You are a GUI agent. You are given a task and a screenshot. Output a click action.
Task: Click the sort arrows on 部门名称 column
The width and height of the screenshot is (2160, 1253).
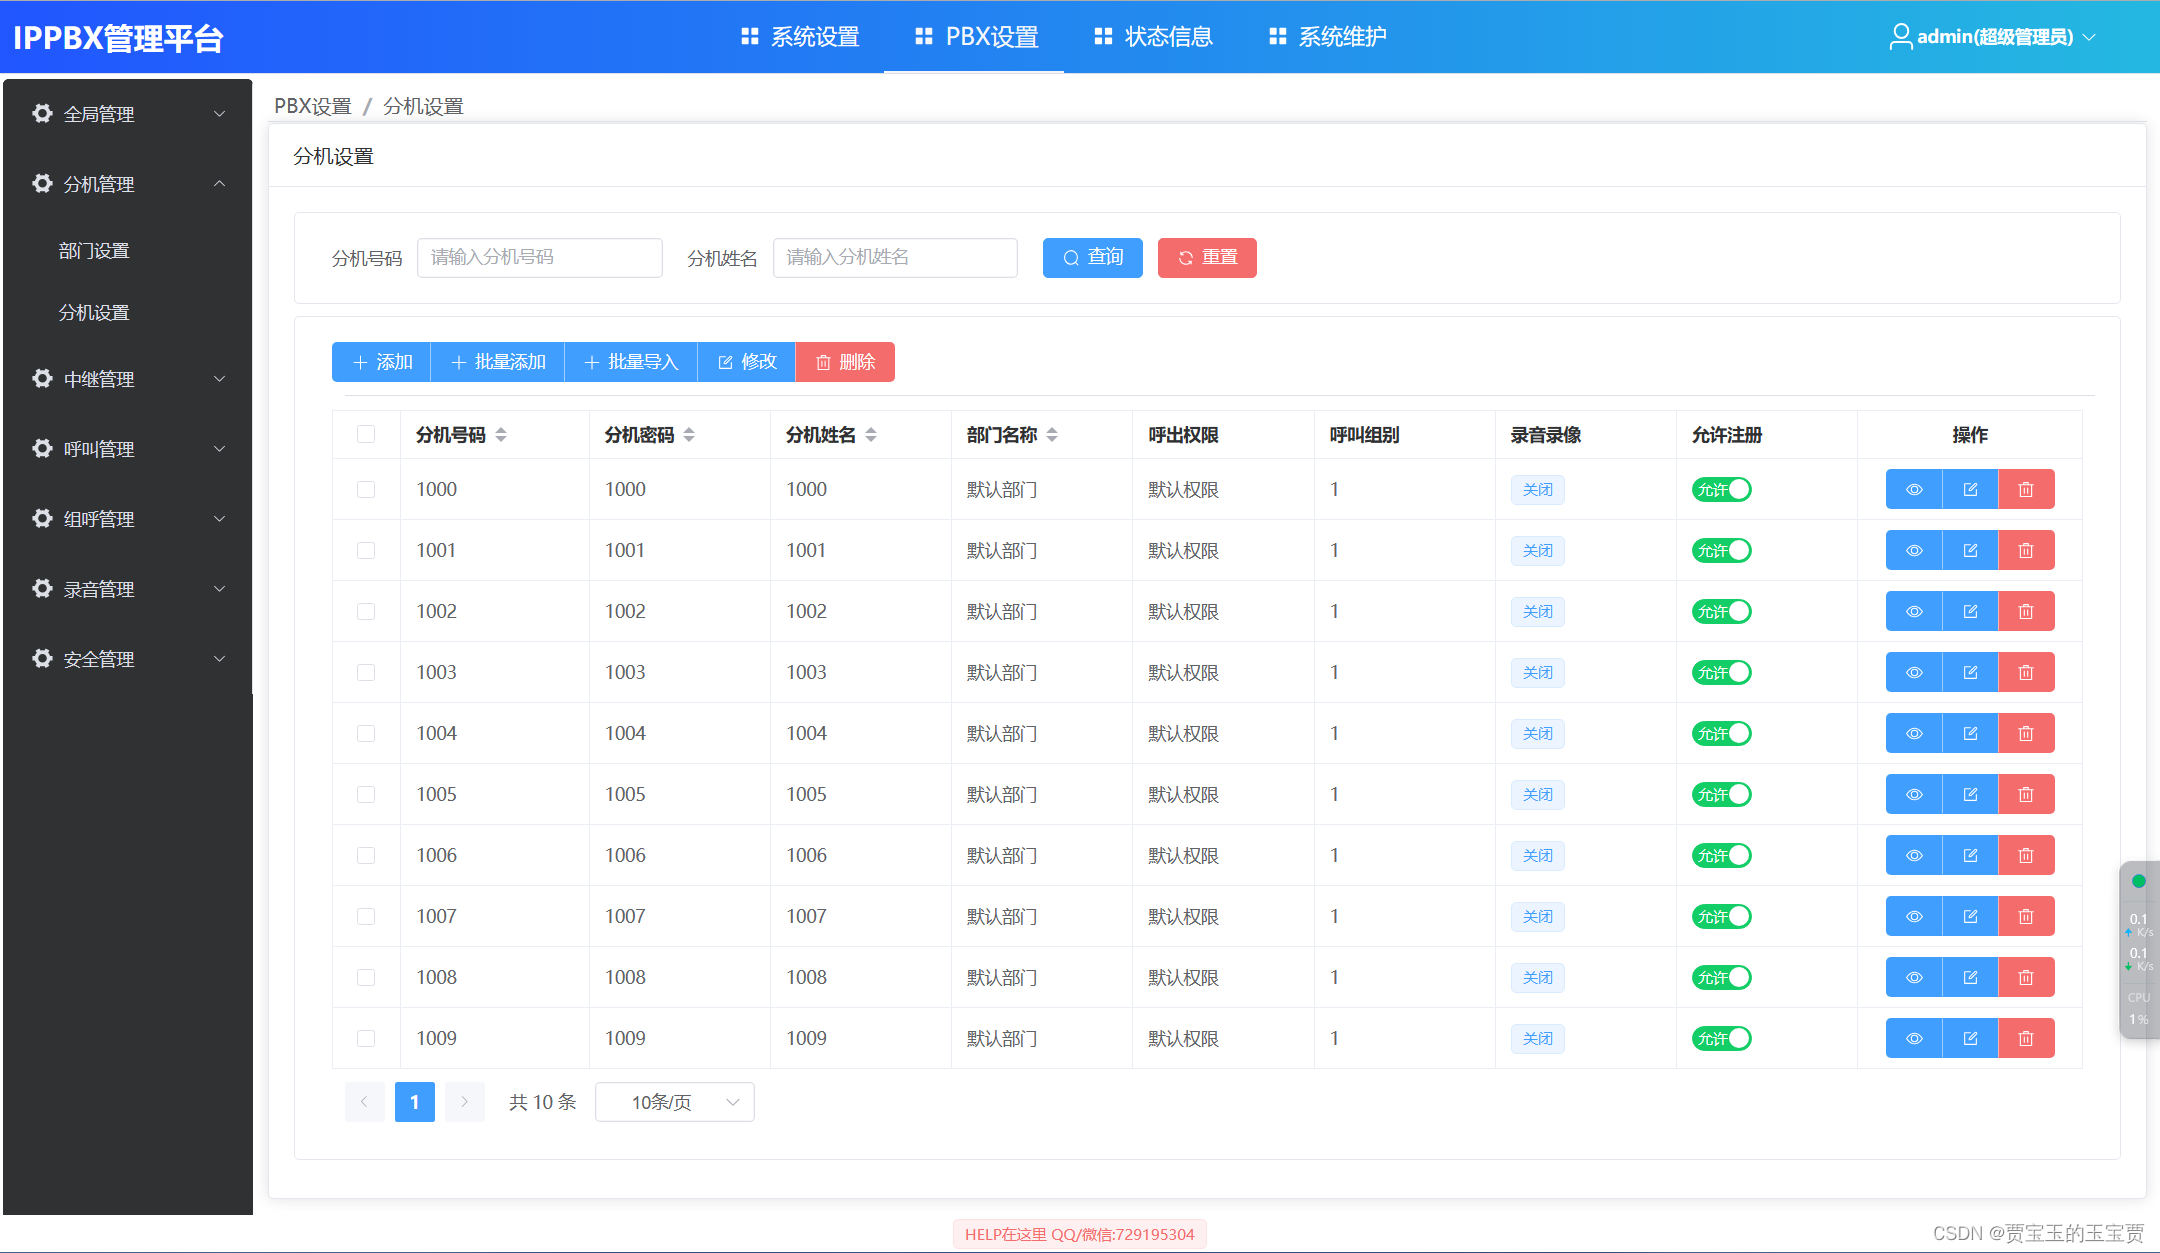(x=1052, y=435)
